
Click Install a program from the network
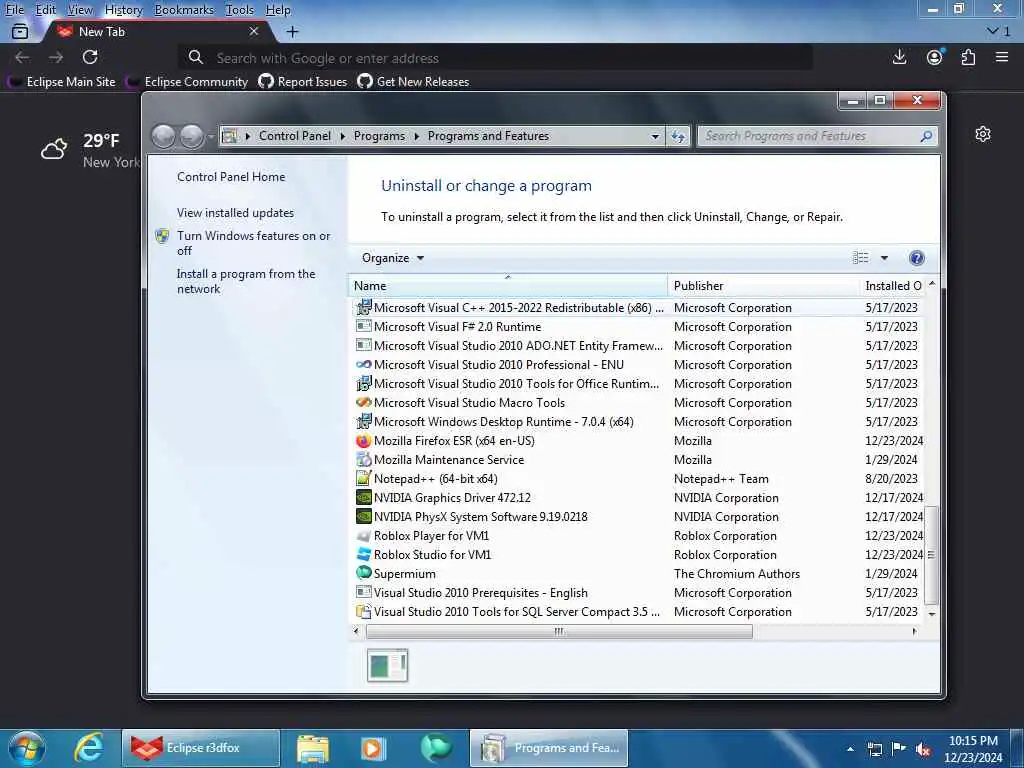[246, 281]
